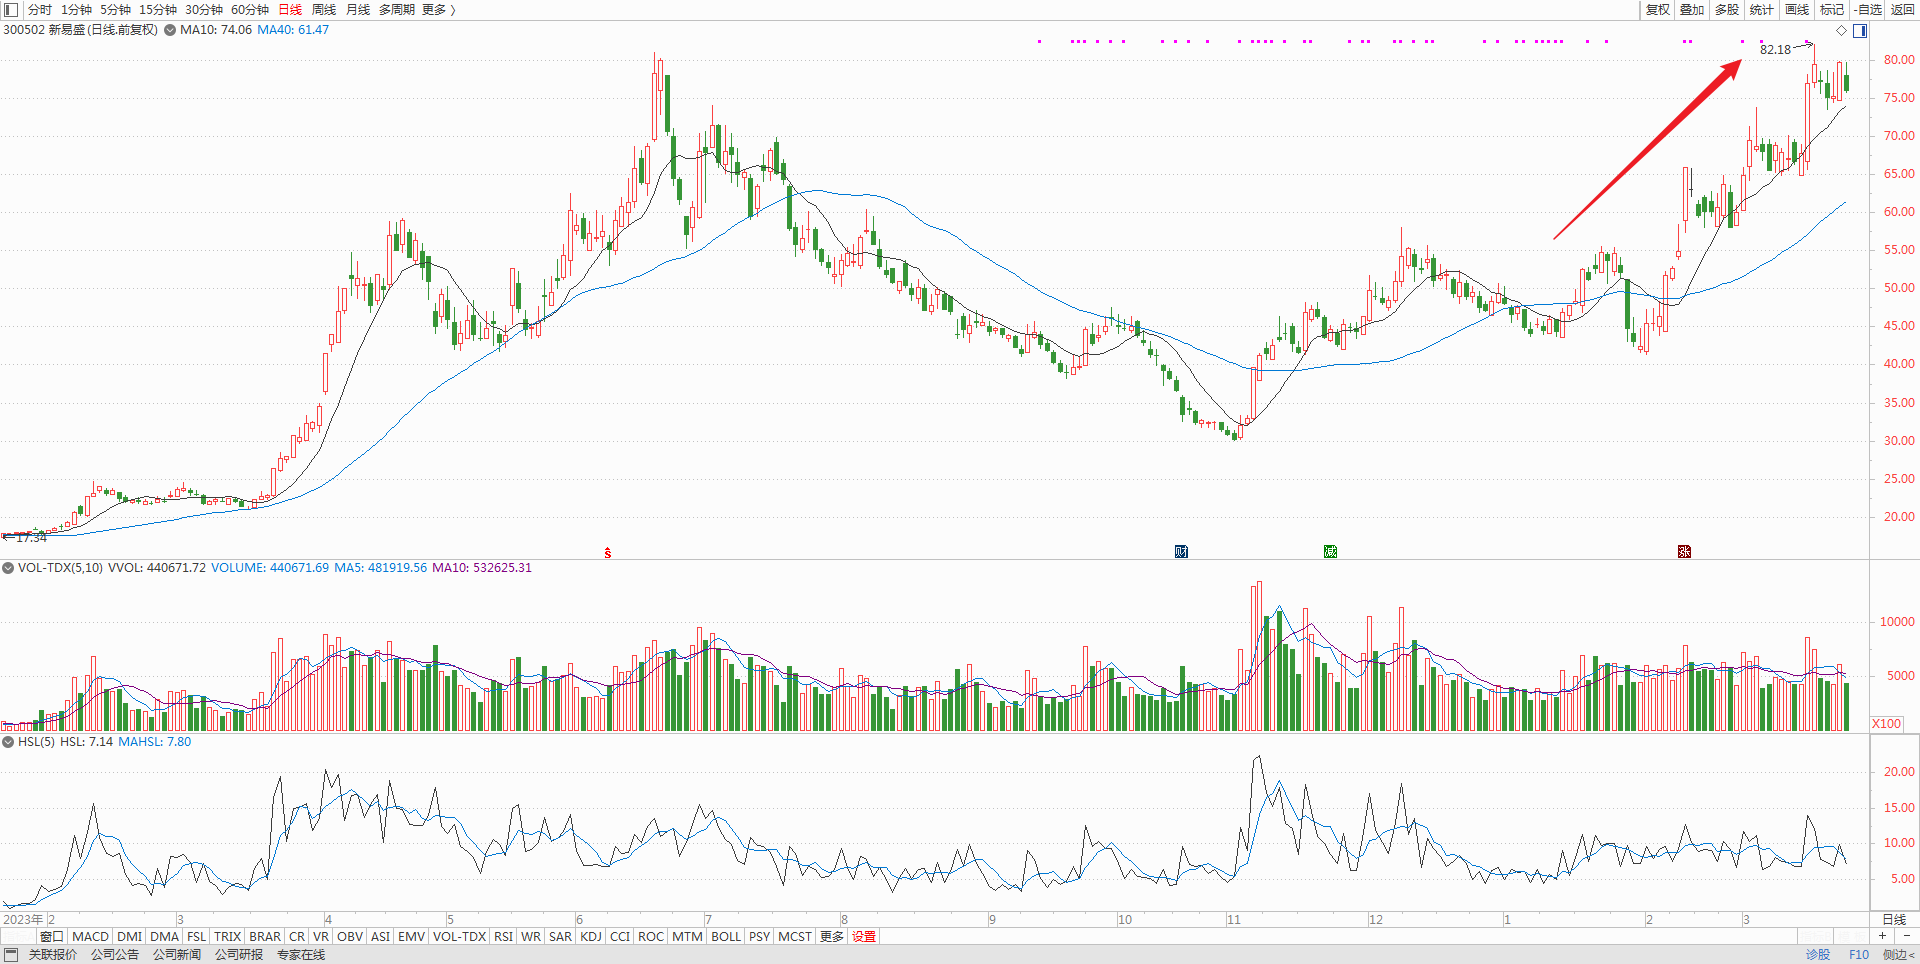This screenshot has width=1920, height=964.
Task: Select BOLL indicator tab
Action: (726, 937)
